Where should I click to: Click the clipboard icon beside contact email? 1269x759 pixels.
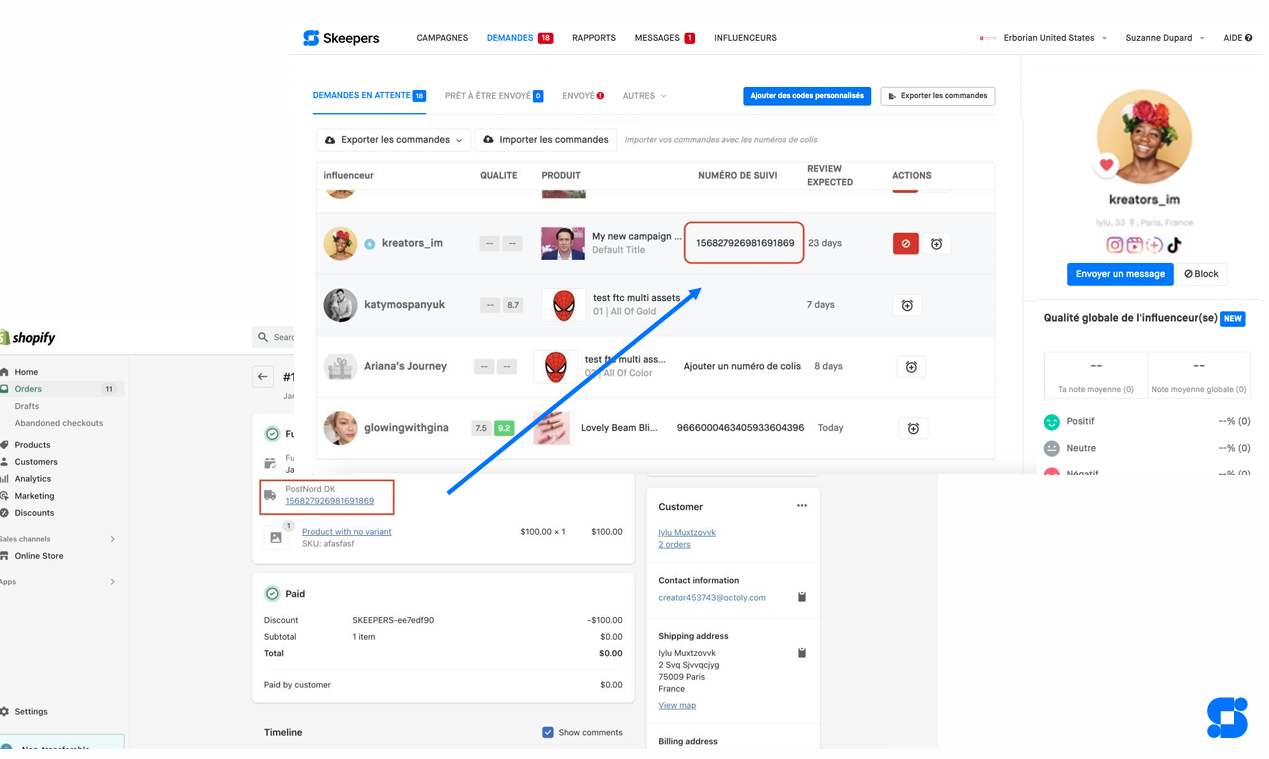pos(801,597)
